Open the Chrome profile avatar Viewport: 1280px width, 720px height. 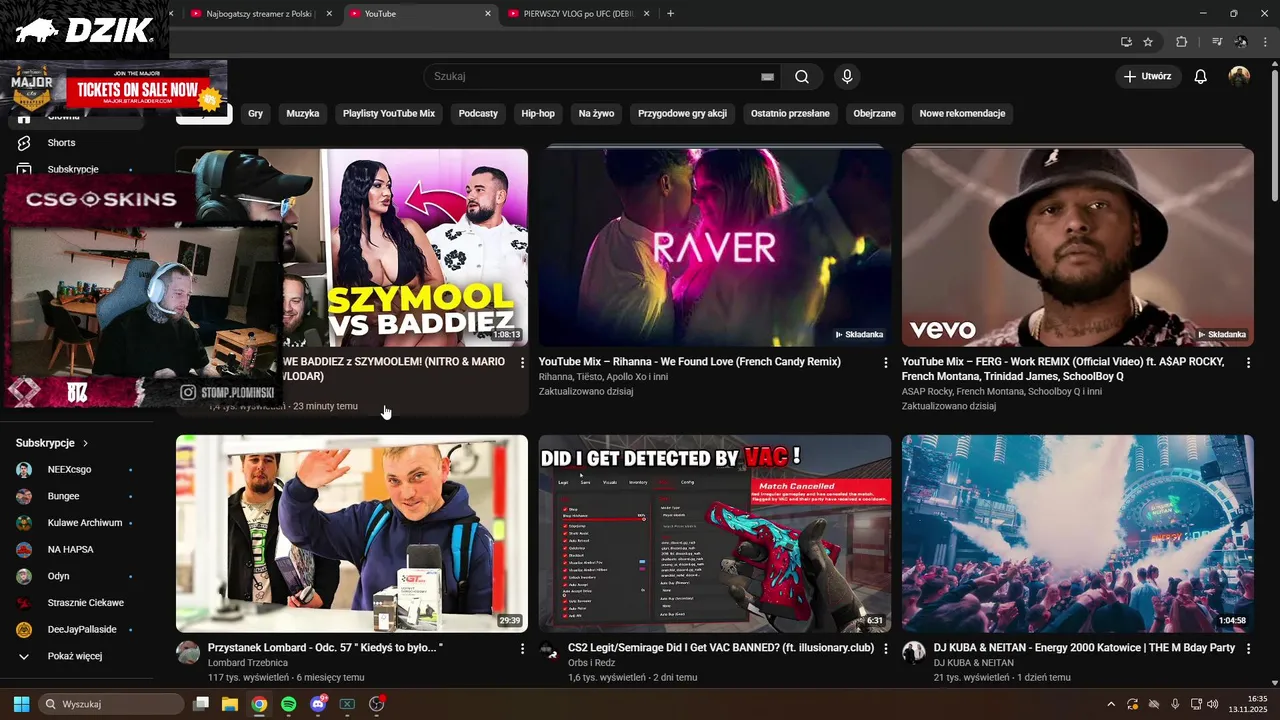point(1241,42)
